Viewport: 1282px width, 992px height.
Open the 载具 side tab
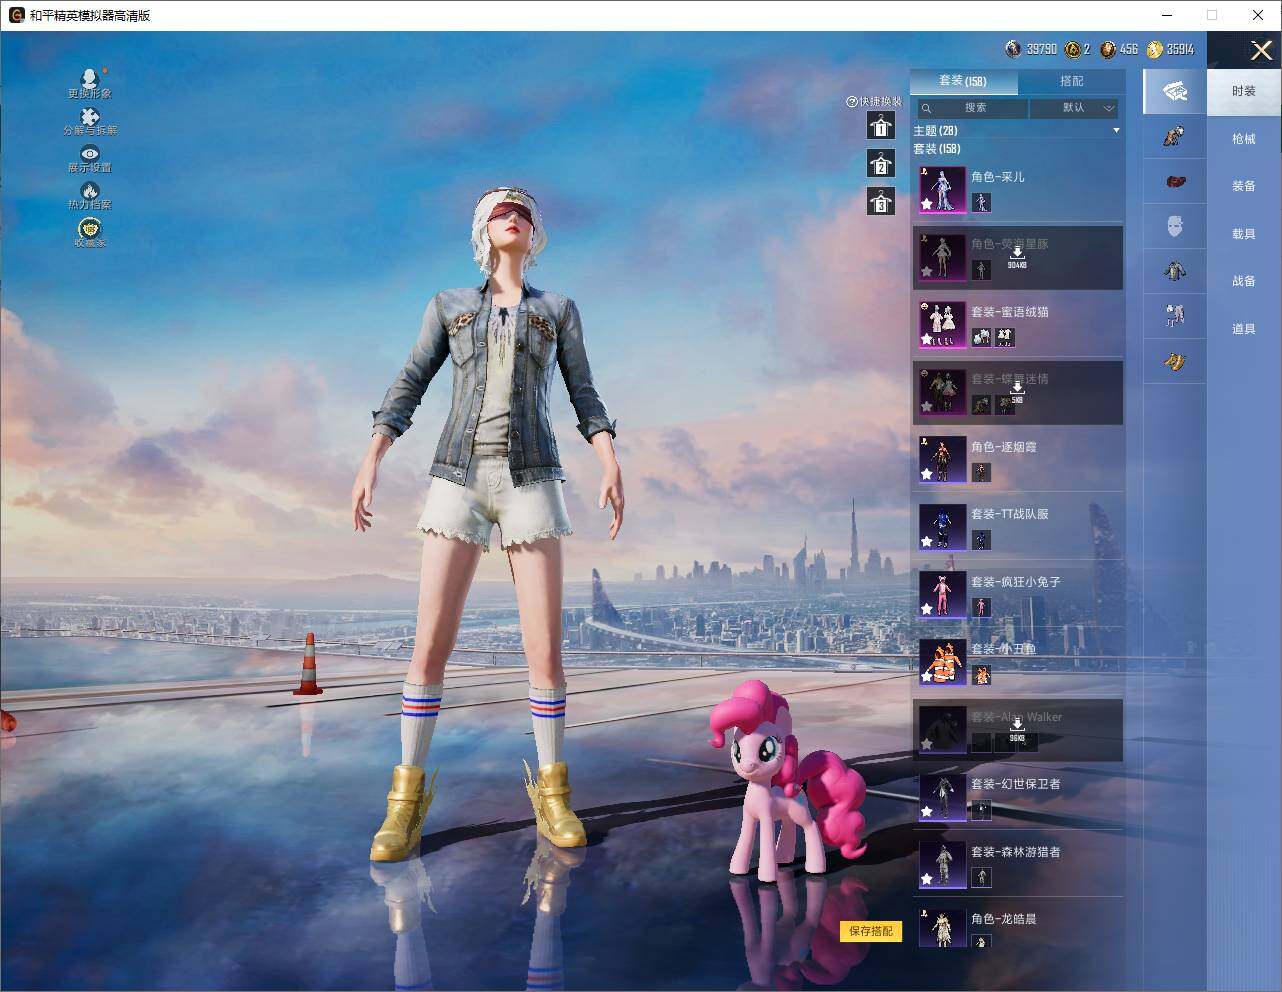click(x=1244, y=234)
